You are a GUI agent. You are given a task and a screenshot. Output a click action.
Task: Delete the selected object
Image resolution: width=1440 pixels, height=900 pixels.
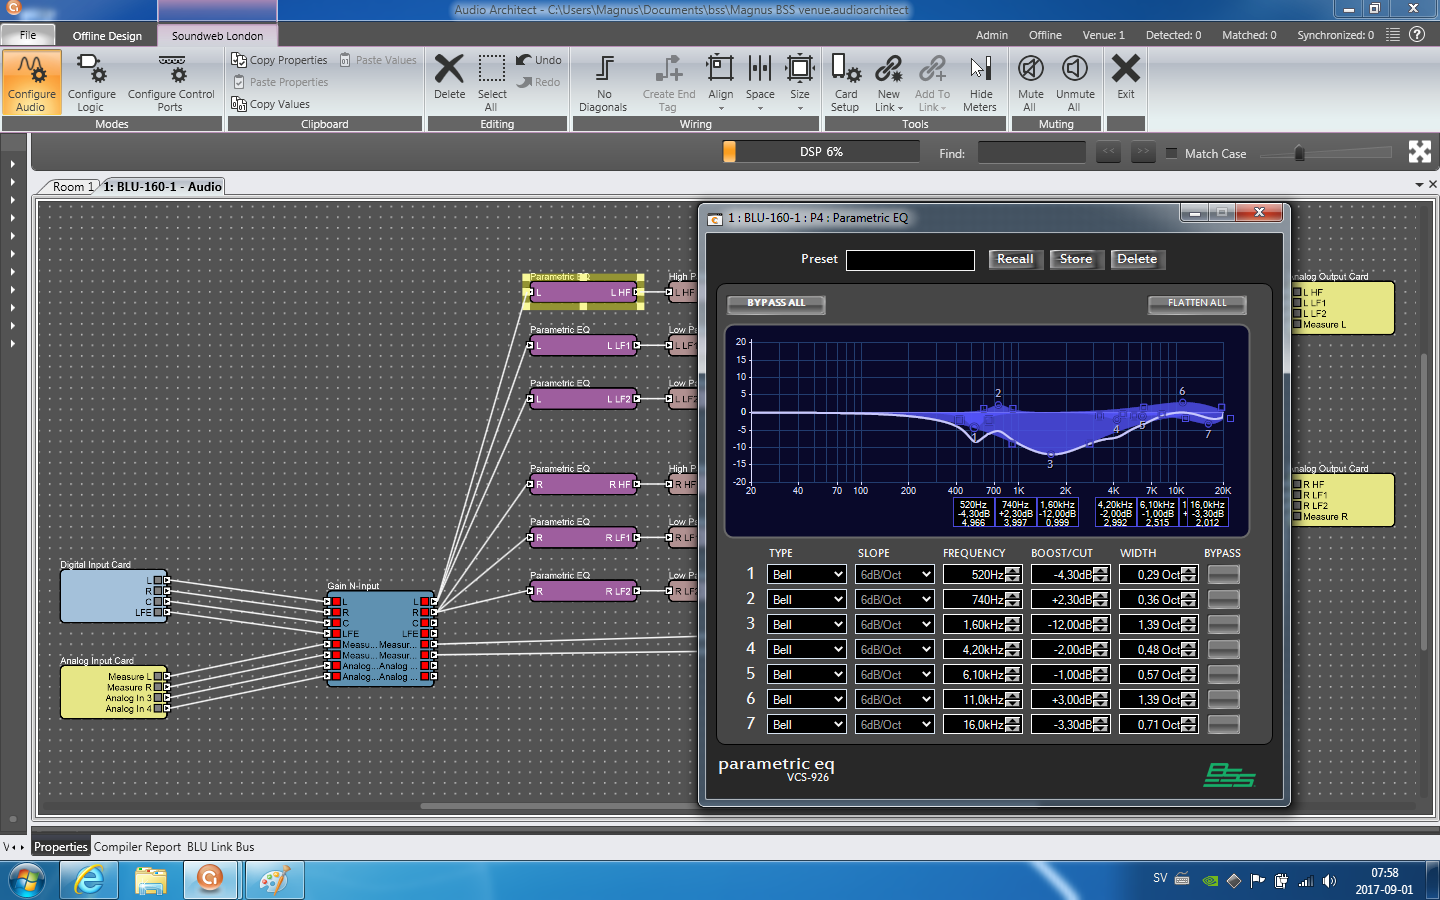(x=449, y=77)
